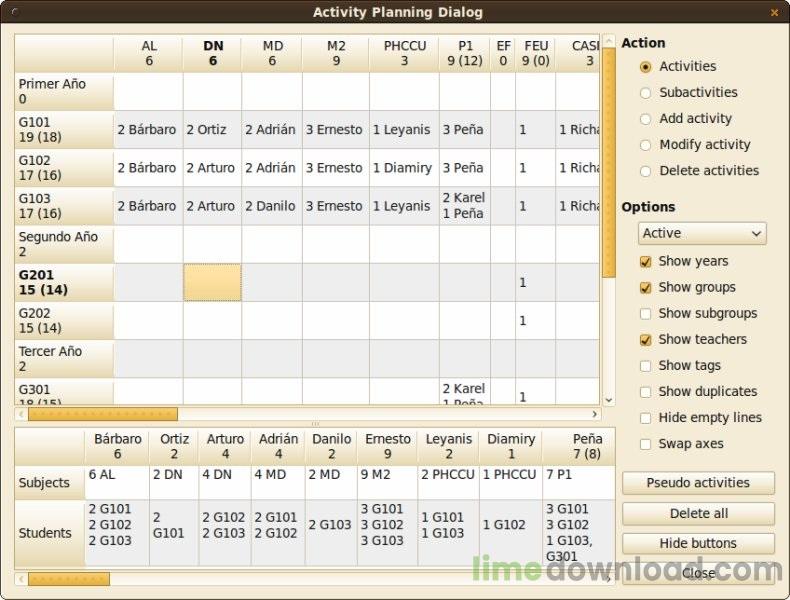This screenshot has height=600, width=790.
Task: Close the Activity Planning Dialog window
Action: coord(774,13)
